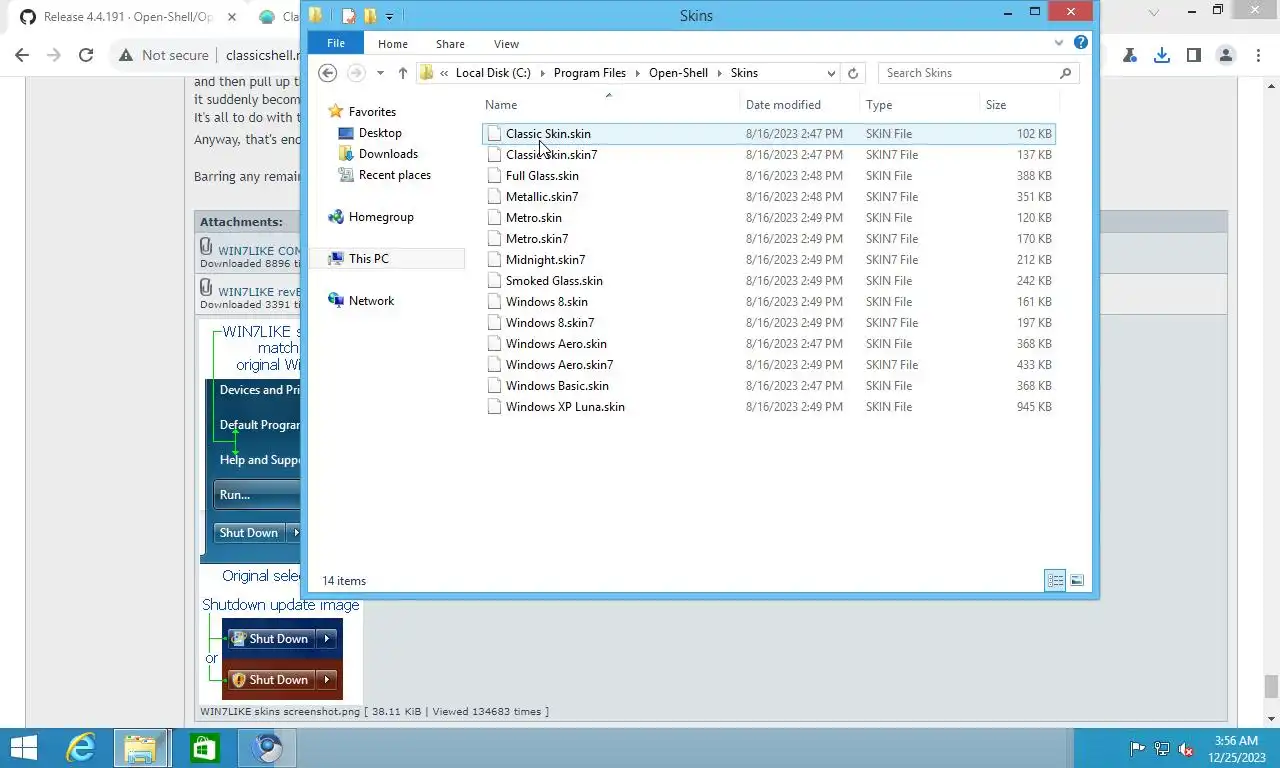Go back in Chrome browser

pyautogui.click(x=22, y=55)
